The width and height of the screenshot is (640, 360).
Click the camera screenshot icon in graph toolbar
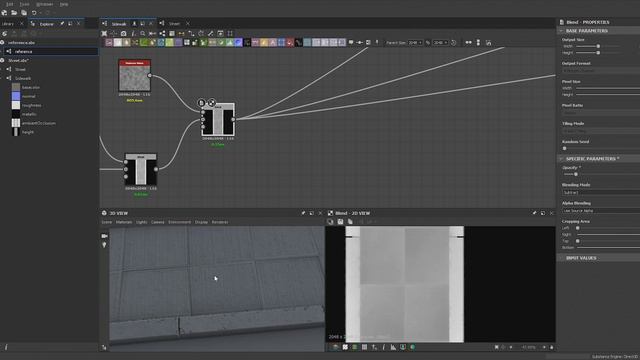click(123, 33)
